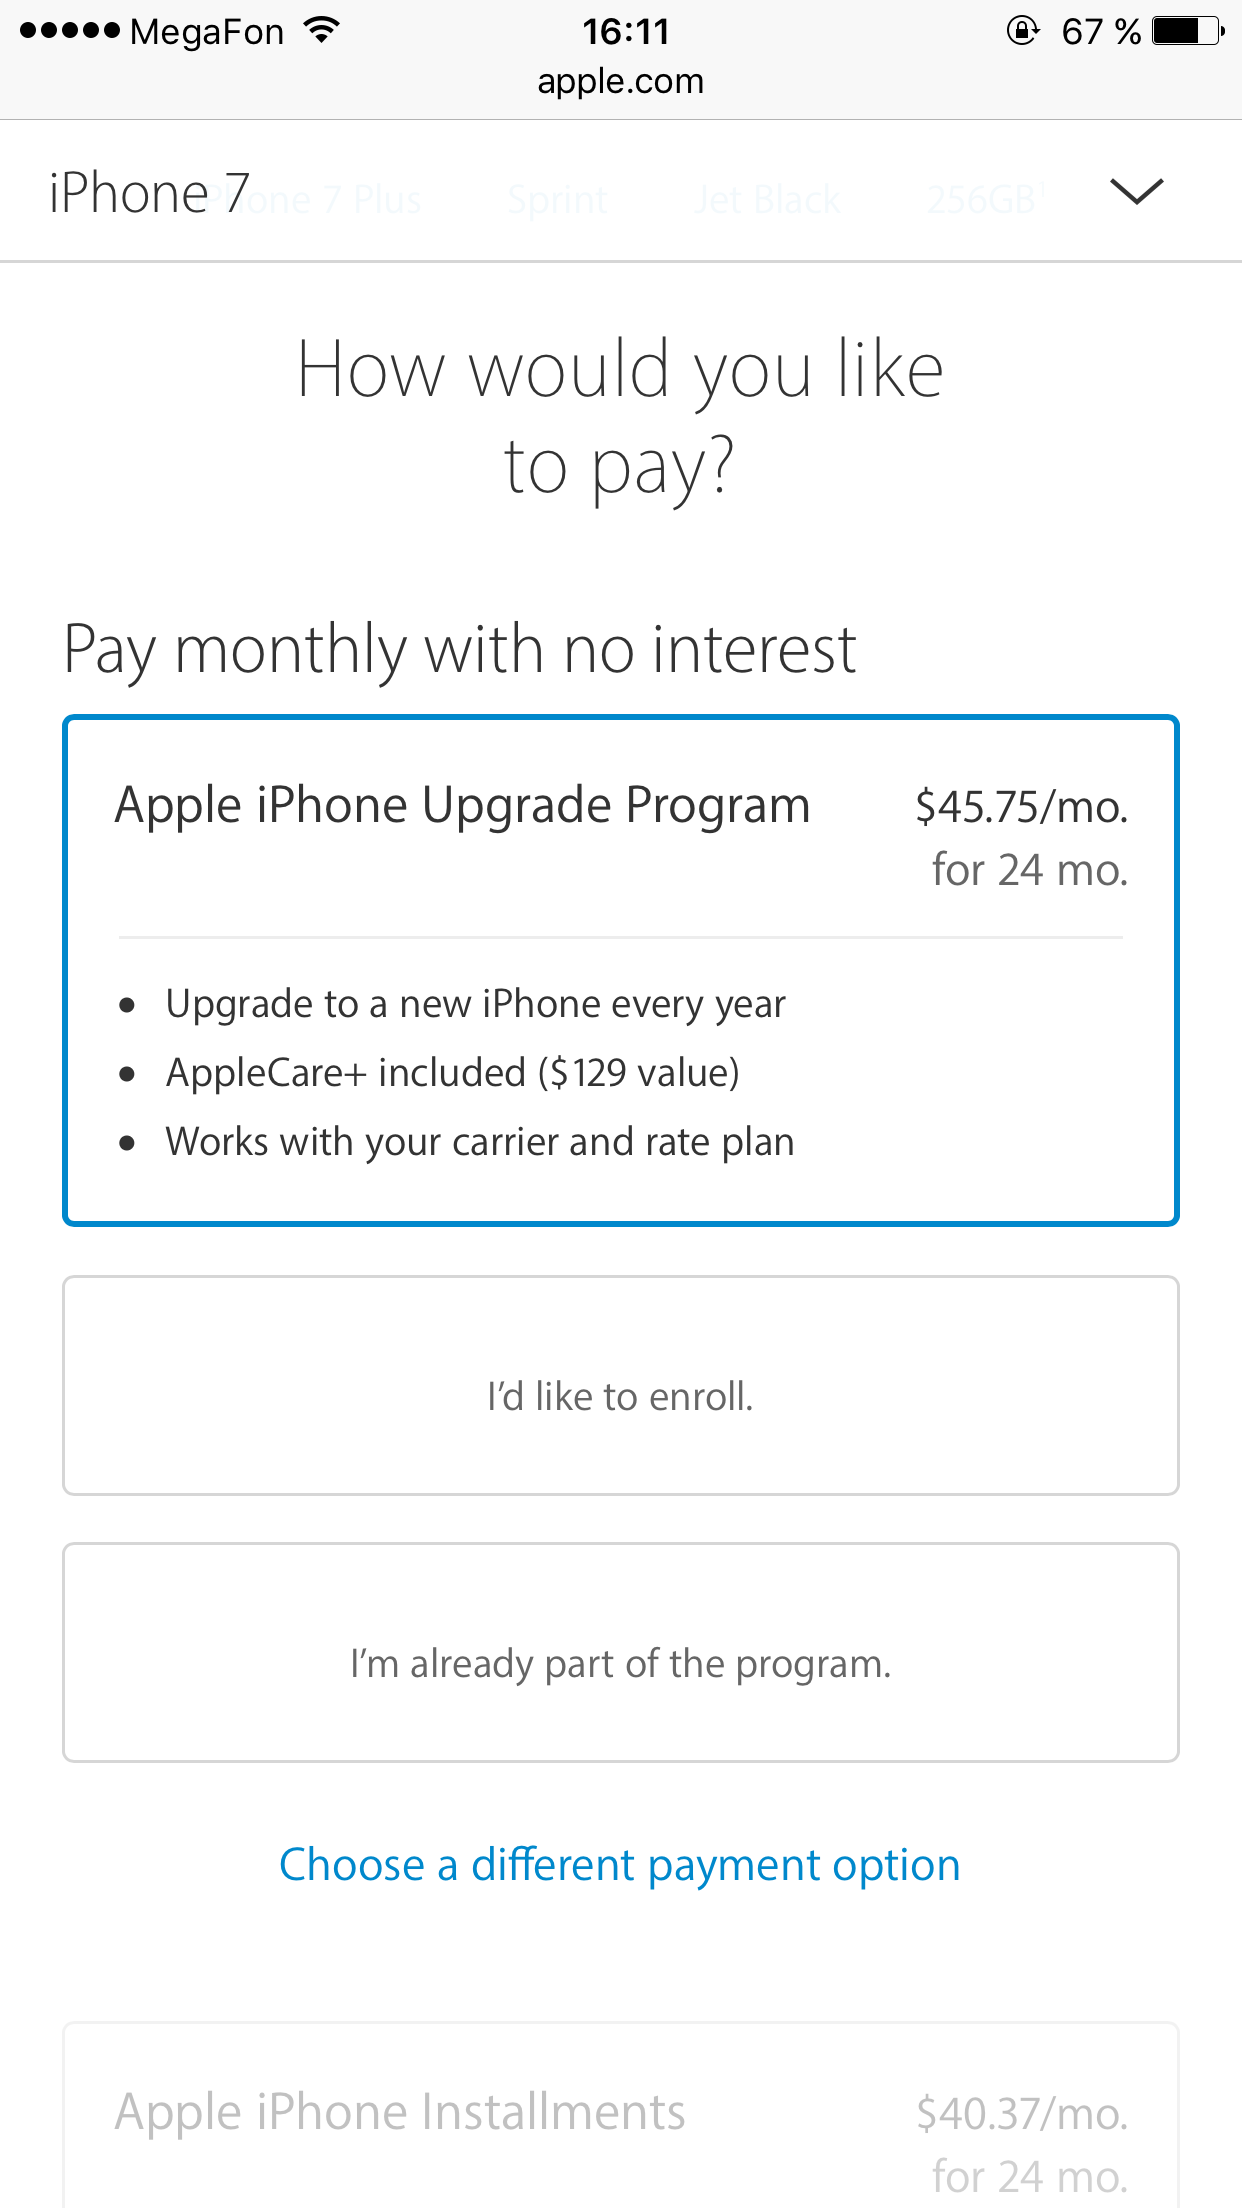Tap the MegaFon carrier label
This screenshot has height=2208, width=1242.
click(207, 32)
